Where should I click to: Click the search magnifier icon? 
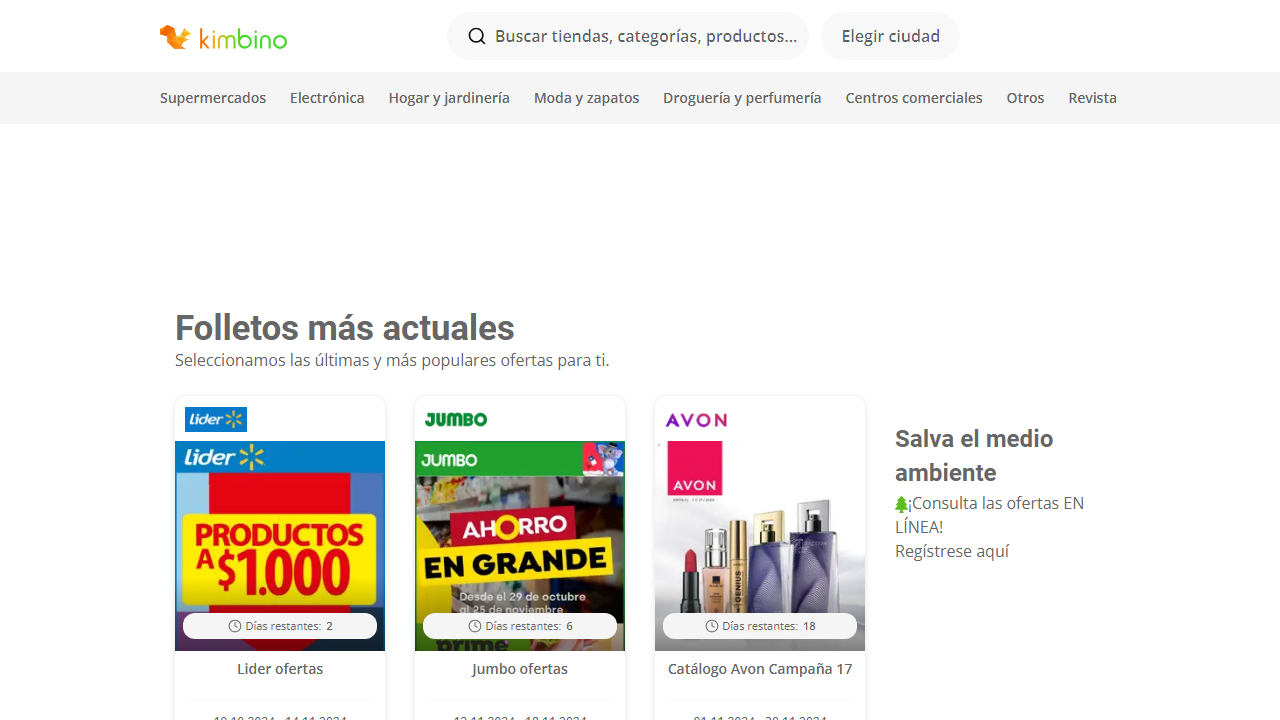477,36
